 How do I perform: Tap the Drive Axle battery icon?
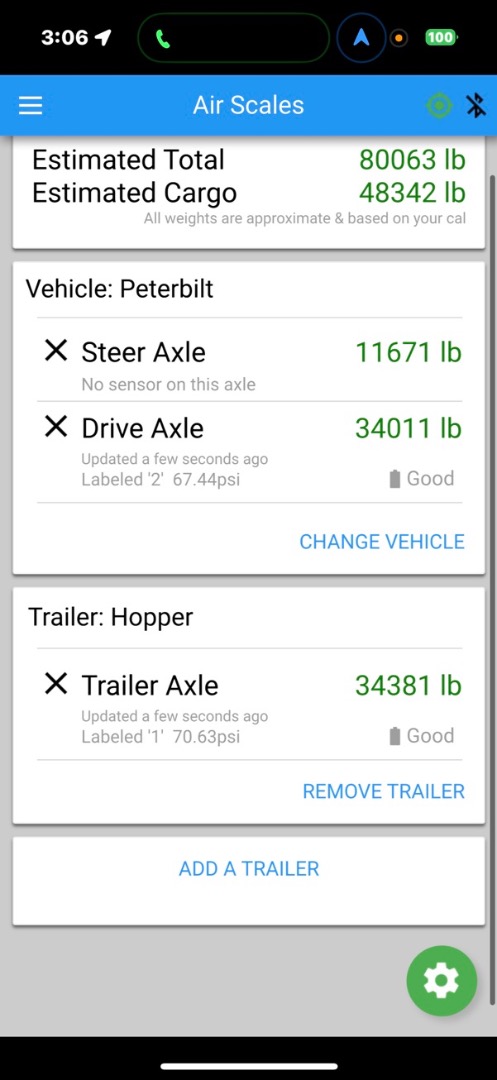(x=394, y=479)
